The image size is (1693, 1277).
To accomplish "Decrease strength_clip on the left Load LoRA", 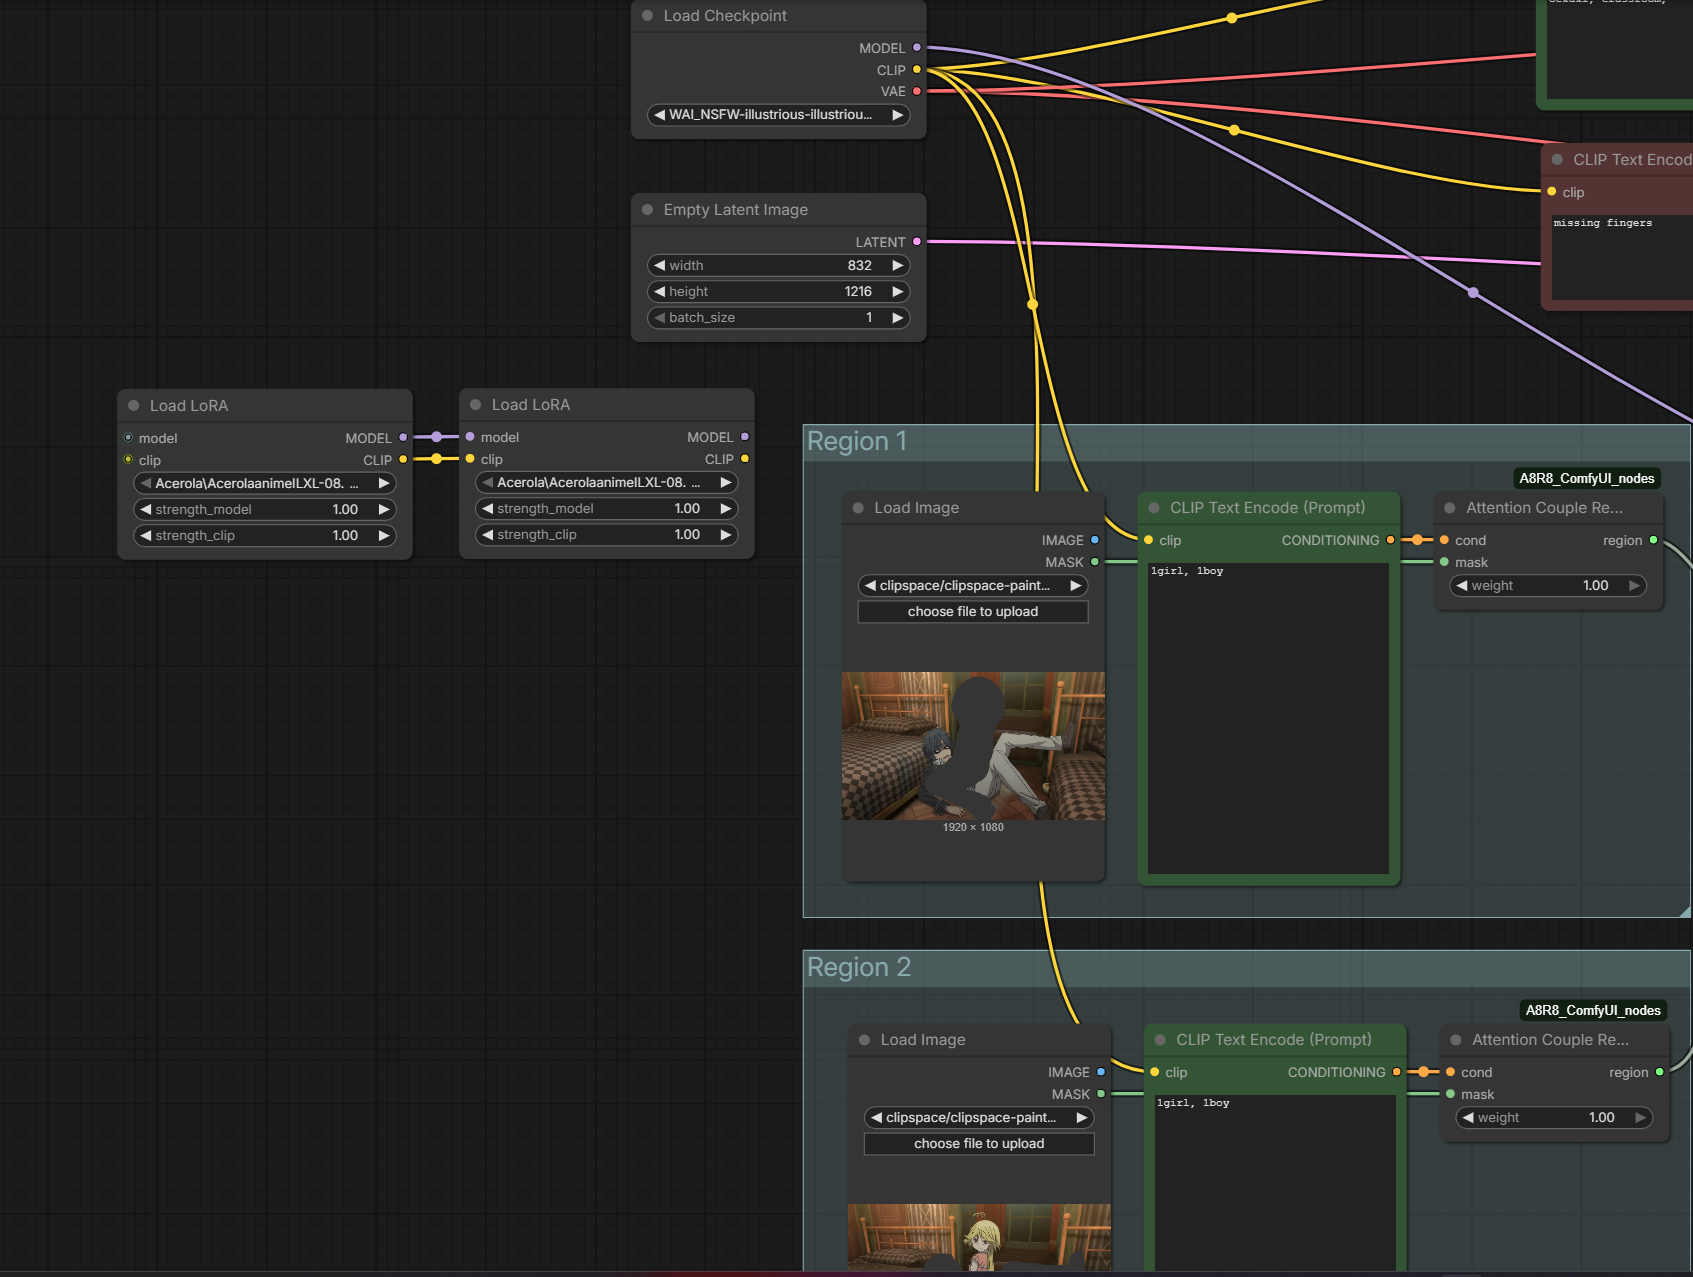I will tap(146, 535).
